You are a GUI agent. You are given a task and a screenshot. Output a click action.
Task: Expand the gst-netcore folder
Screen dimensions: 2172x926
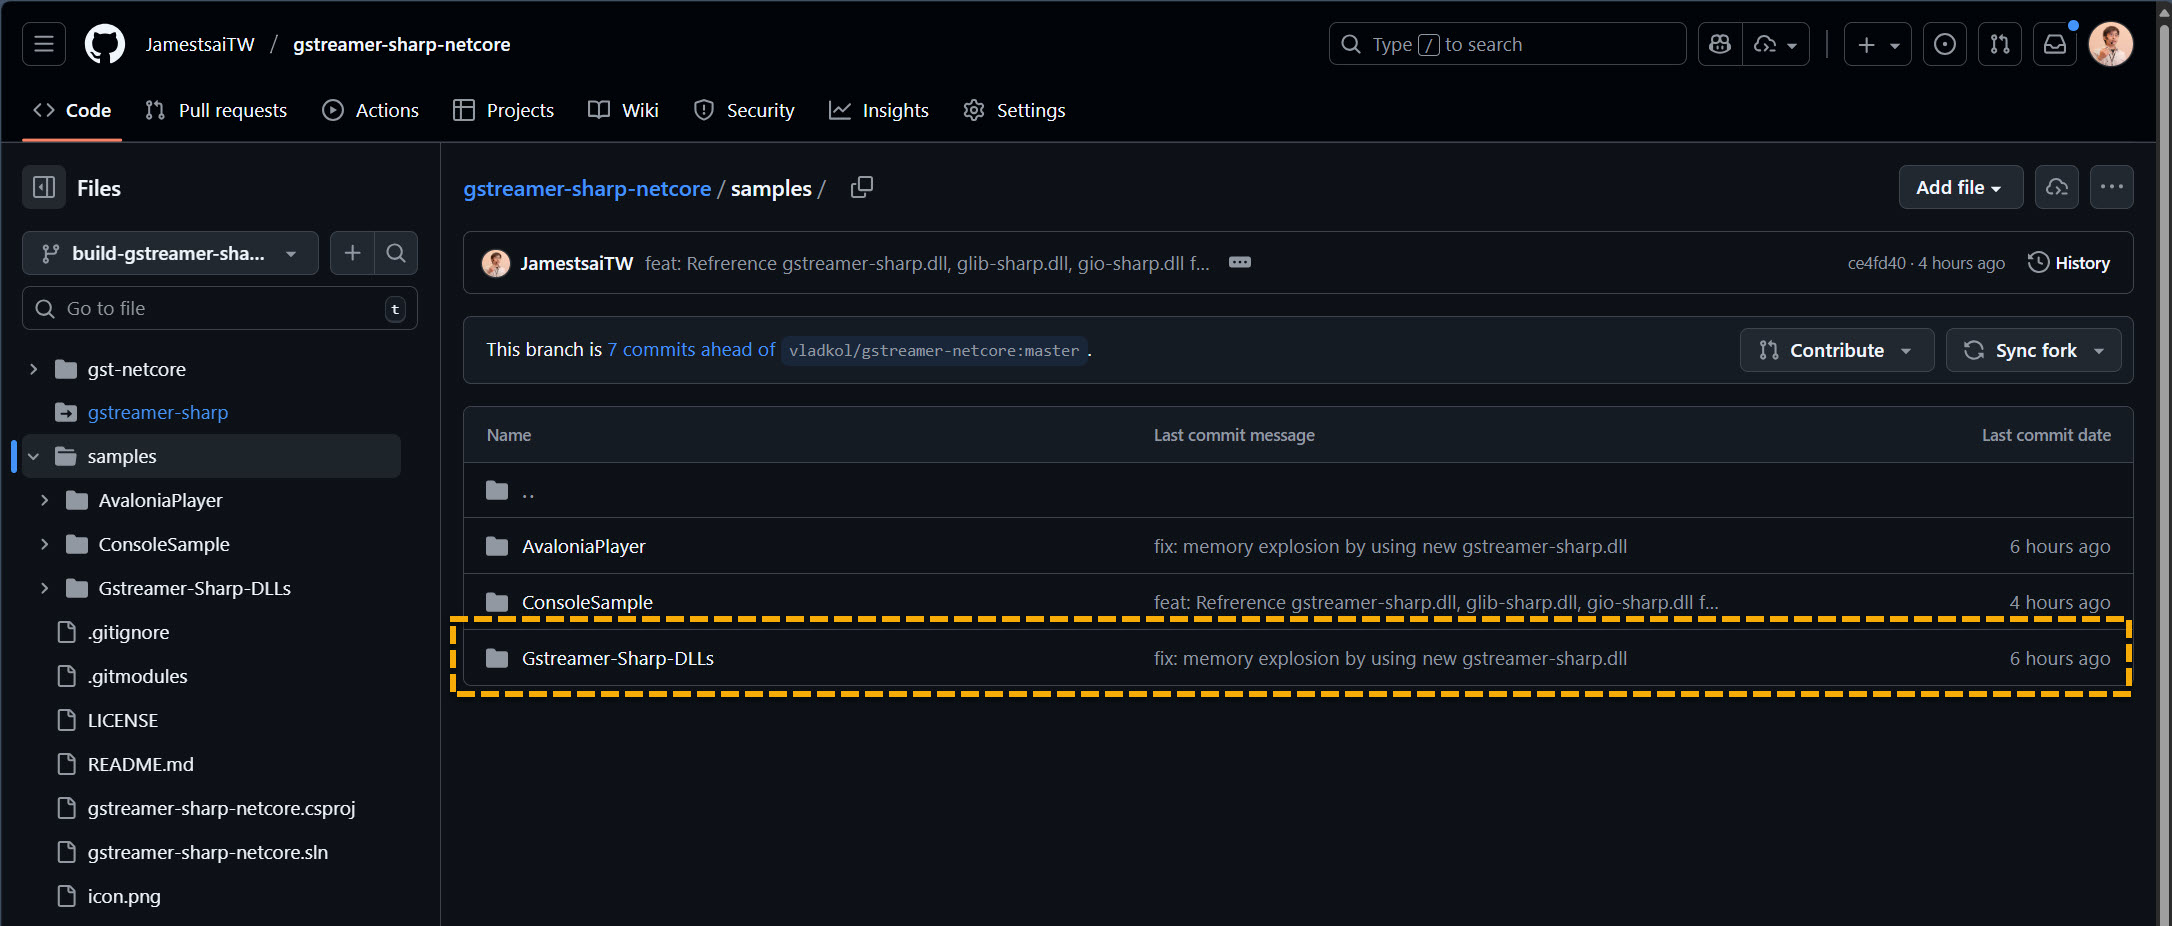point(34,369)
